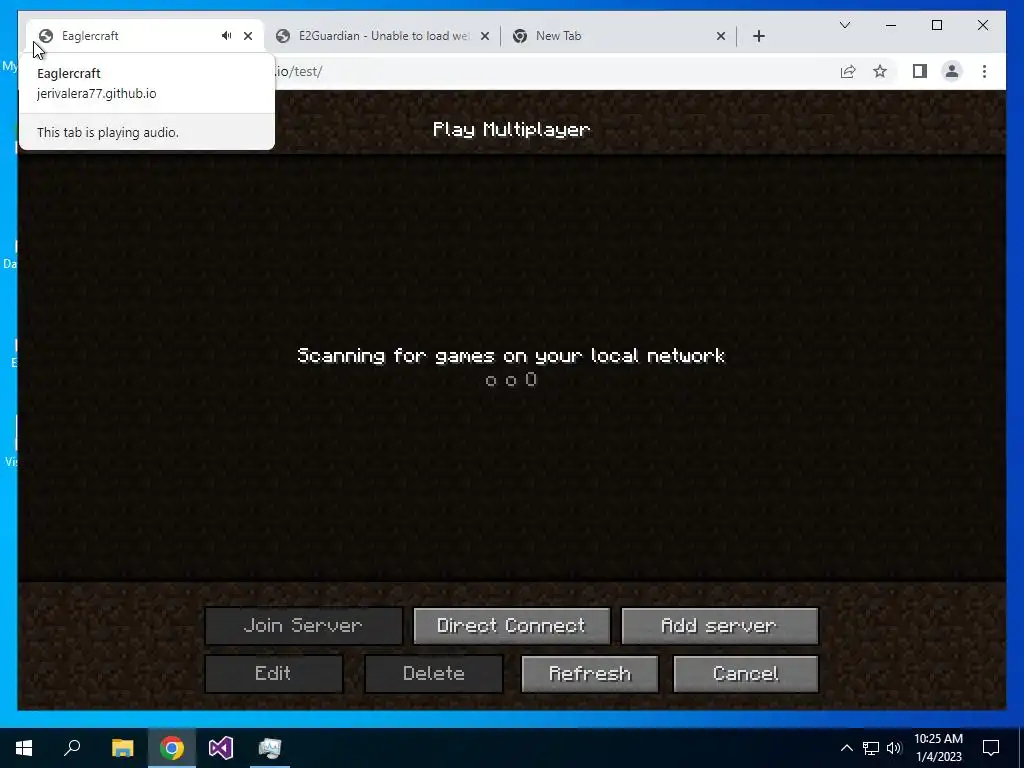The image size is (1024, 768).
Task: Click the 'Play Multiplayer' title text
Action: 511,129
